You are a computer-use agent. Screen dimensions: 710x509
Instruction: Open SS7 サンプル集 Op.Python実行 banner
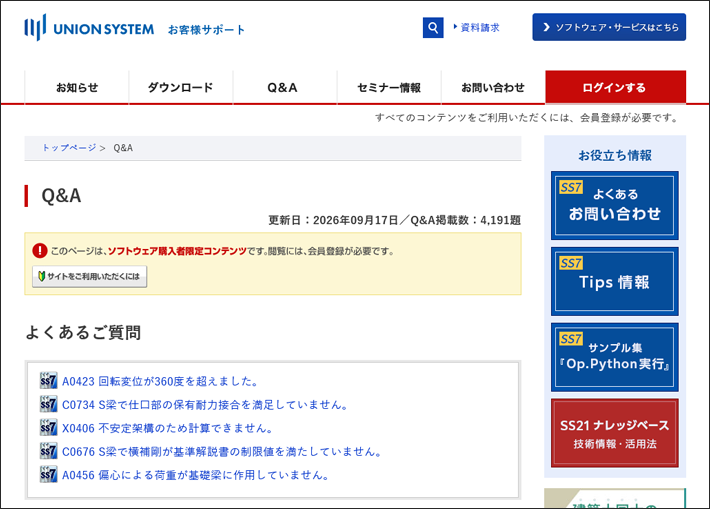(615, 357)
